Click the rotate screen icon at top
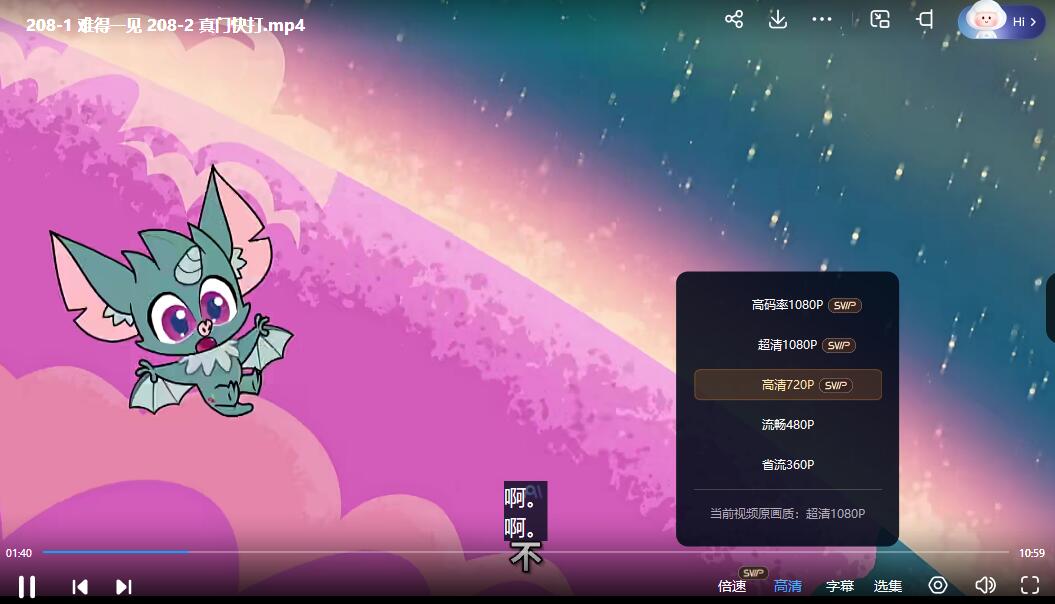This screenshot has width=1055, height=604. click(x=925, y=19)
